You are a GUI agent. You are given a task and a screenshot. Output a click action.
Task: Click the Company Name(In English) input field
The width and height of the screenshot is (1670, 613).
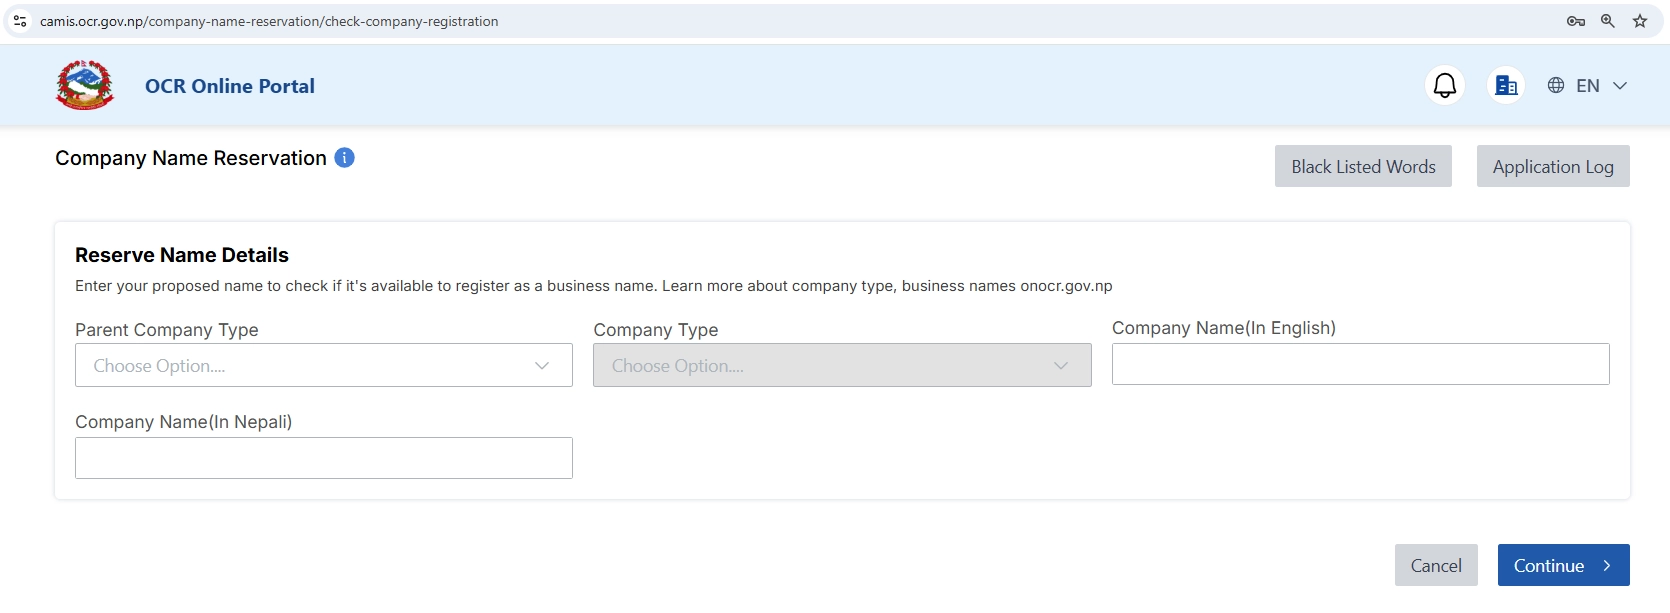1360,364
